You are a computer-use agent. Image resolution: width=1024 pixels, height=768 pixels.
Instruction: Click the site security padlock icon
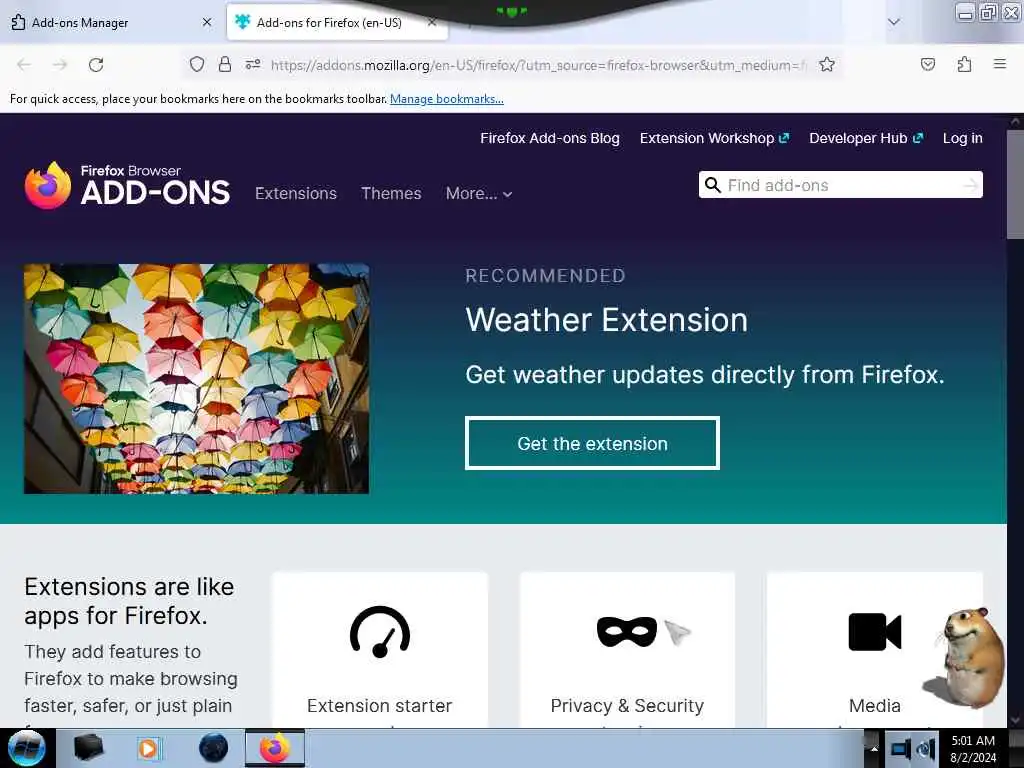[225, 64]
